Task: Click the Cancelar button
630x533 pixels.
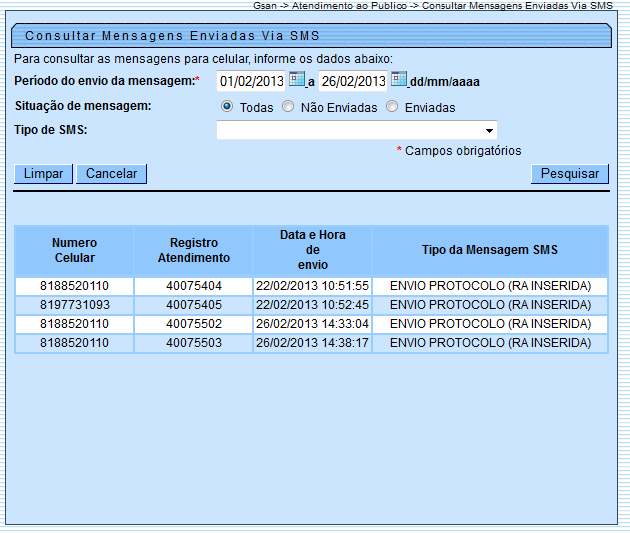Action: pyautogui.click(x=111, y=174)
